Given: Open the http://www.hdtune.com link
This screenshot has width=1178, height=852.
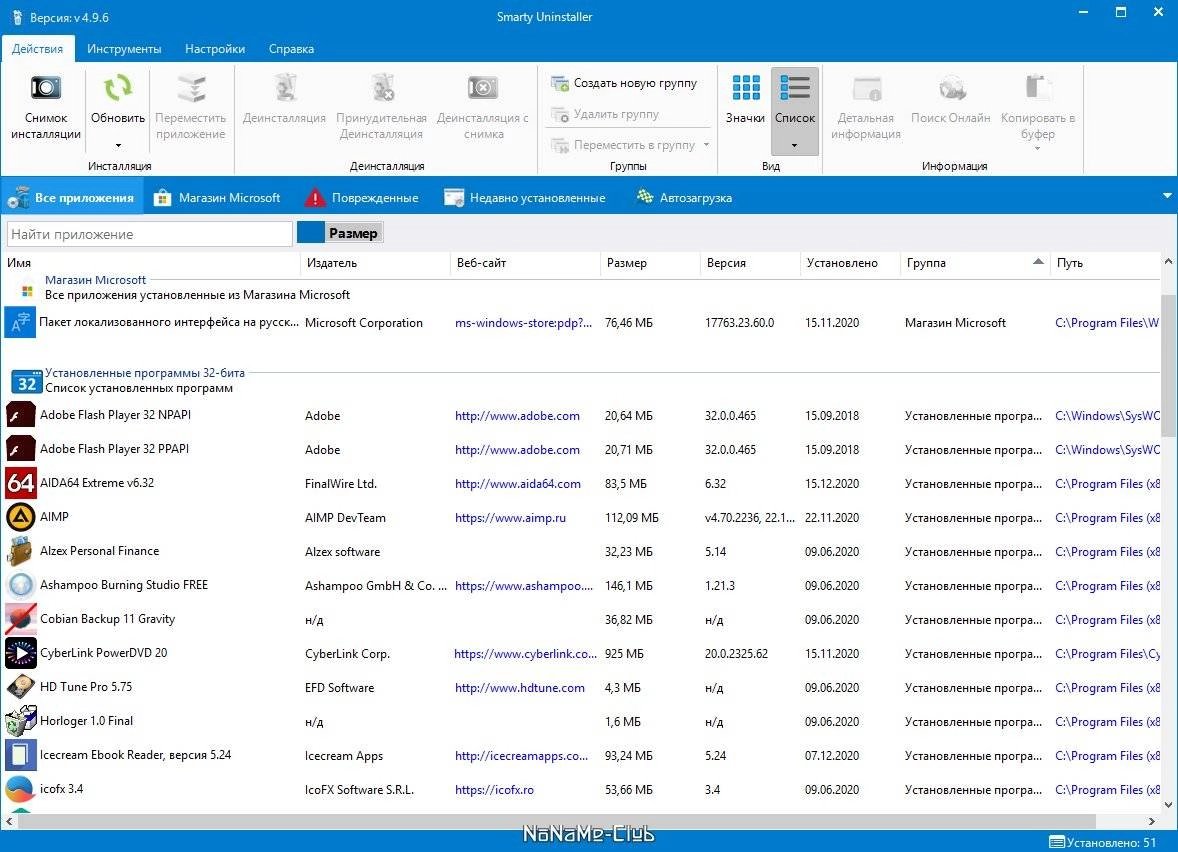Looking at the screenshot, I should [x=520, y=687].
